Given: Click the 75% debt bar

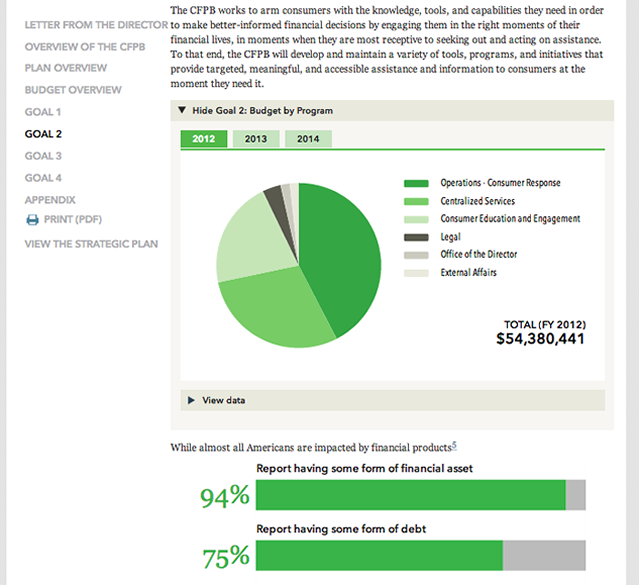Looking at the screenshot, I should click(421, 555).
